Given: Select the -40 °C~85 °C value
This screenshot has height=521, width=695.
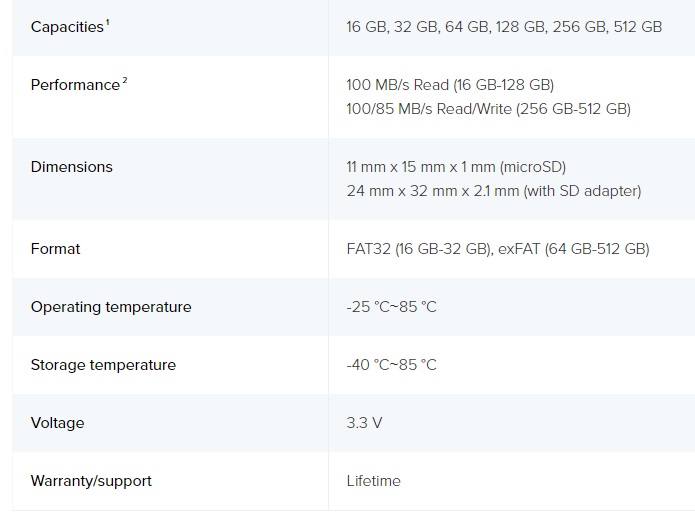Looking at the screenshot, I should [391, 365].
